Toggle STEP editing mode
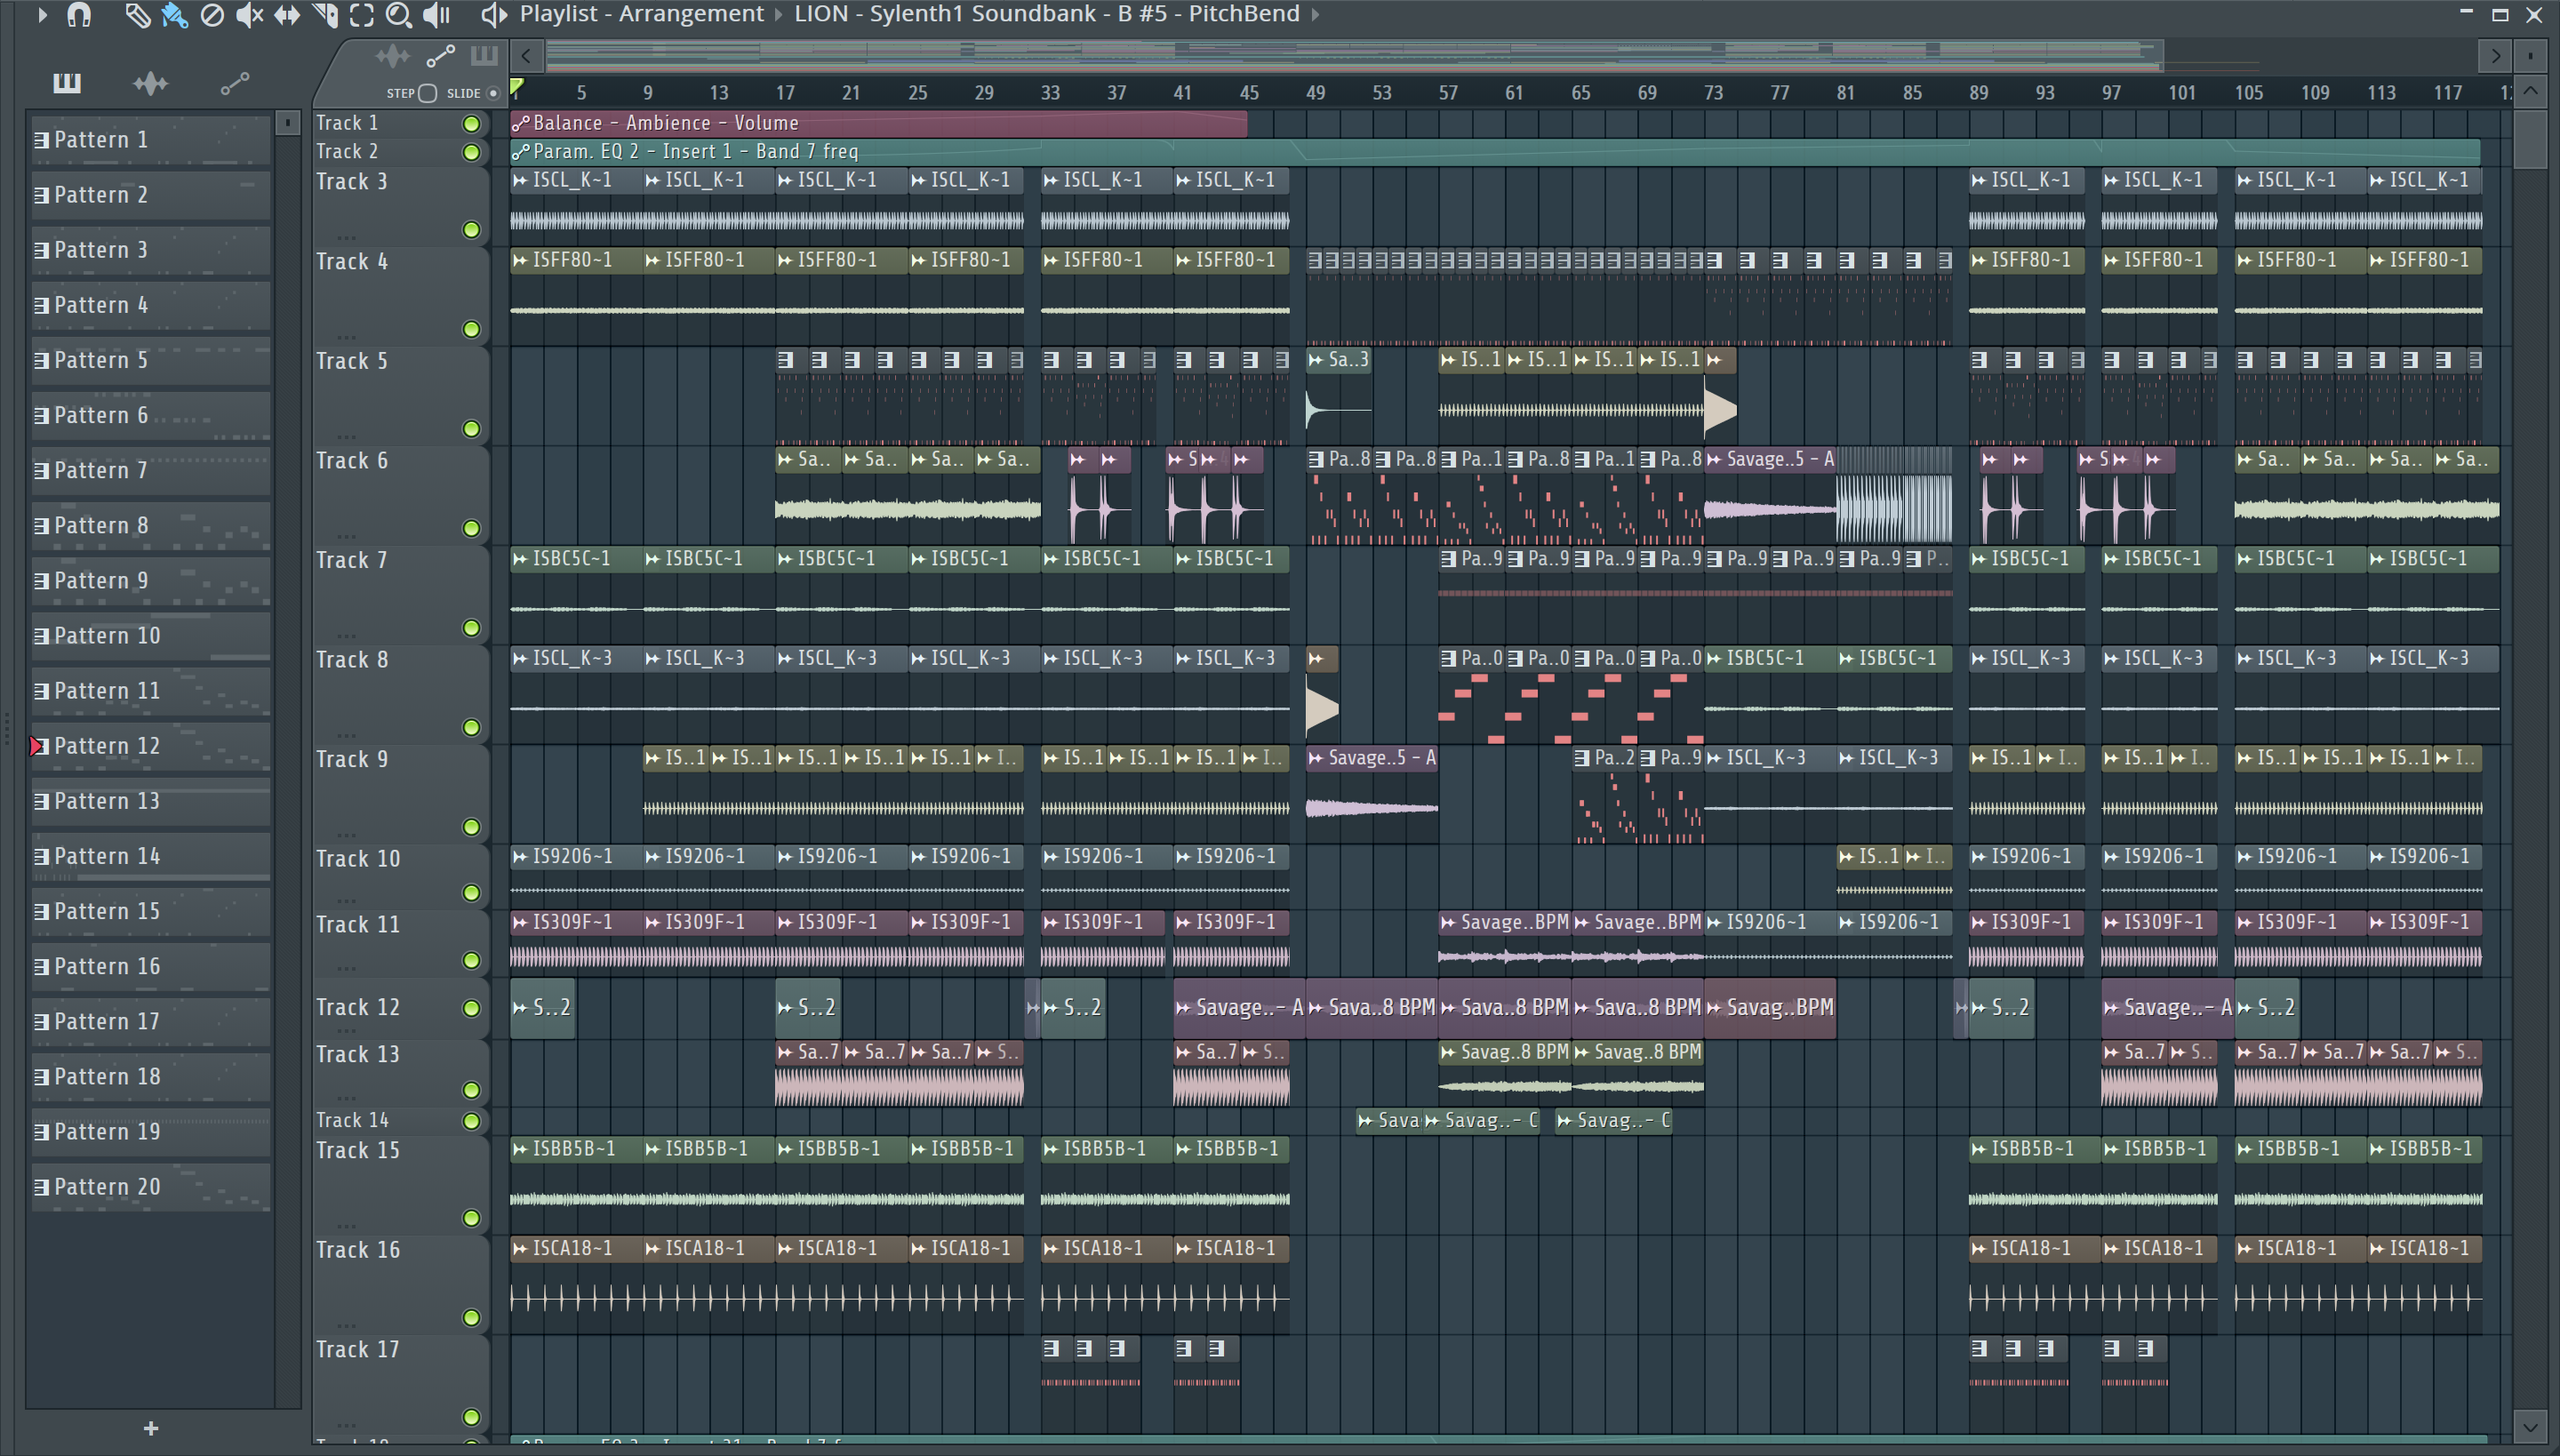The width and height of the screenshot is (2560, 1456). click(428, 93)
